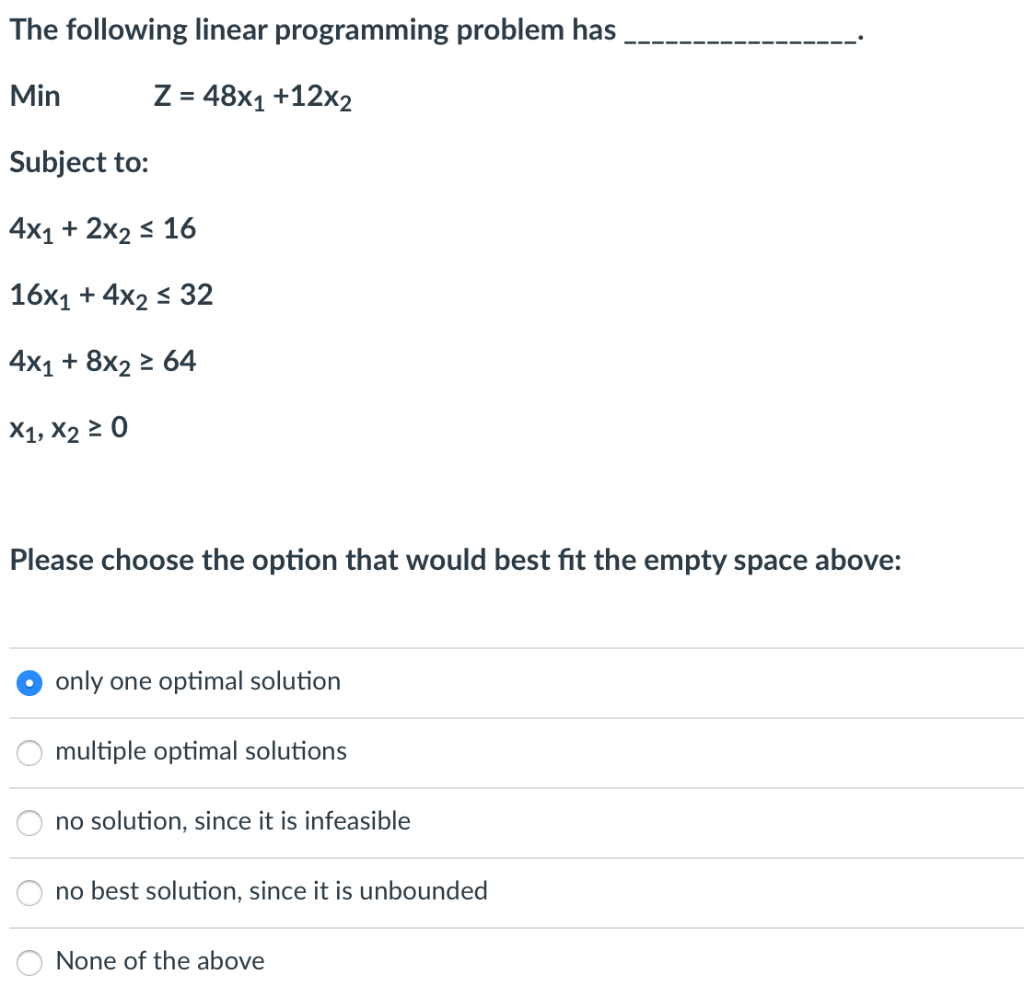This screenshot has width=1024, height=998.
Task: Click the constraint 16x1 + 4x2 ≤ 32
Action: click(110, 294)
